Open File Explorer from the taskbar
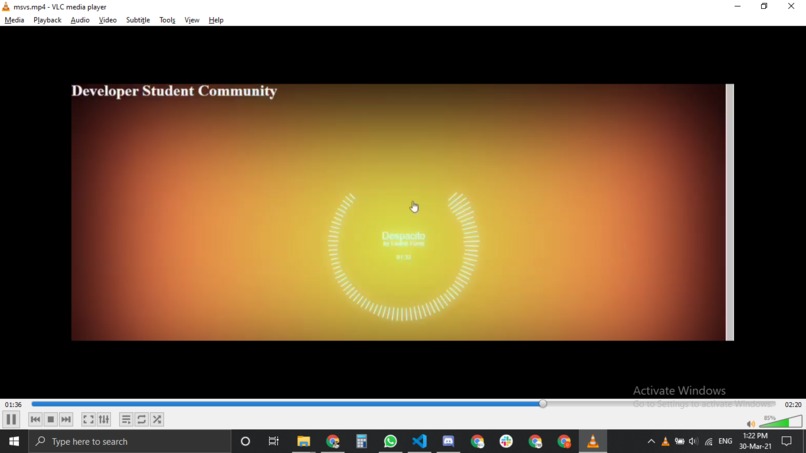806x453 pixels. point(303,441)
